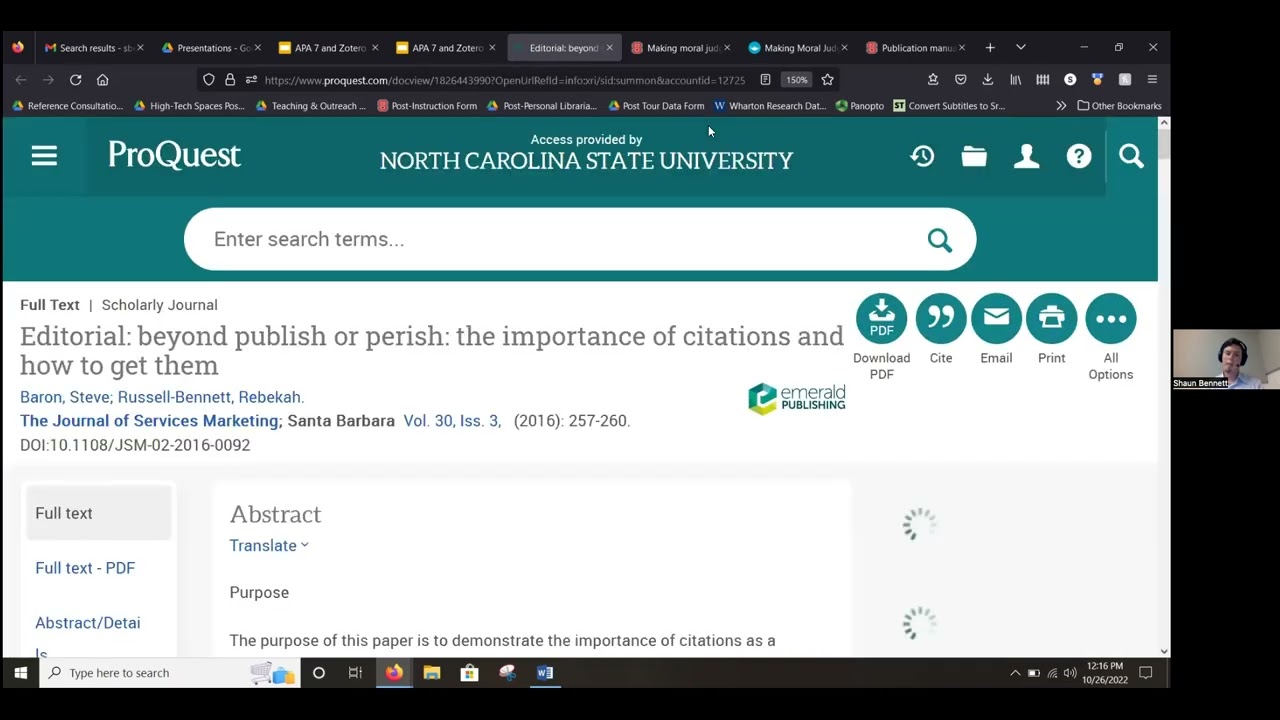Open the My Research account icon
Screen dimensions: 1280x720
click(1026, 156)
